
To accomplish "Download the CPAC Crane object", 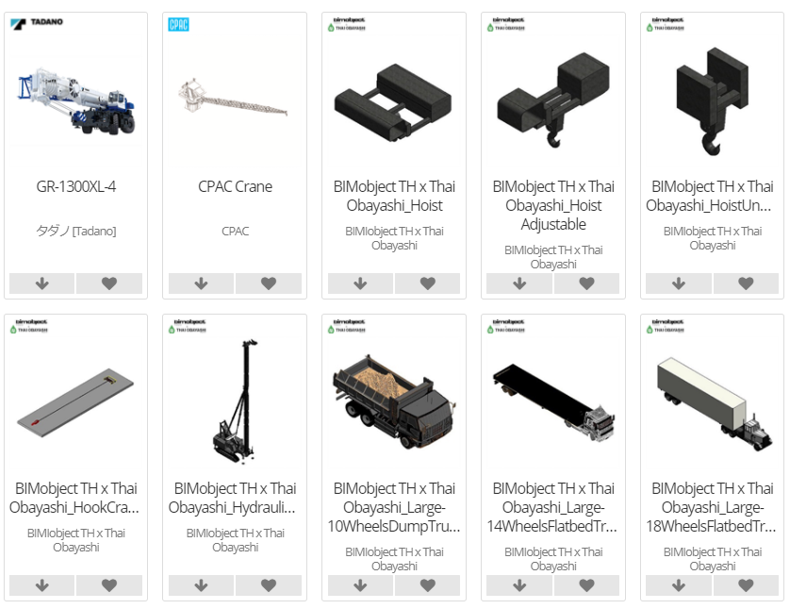I will [x=201, y=283].
